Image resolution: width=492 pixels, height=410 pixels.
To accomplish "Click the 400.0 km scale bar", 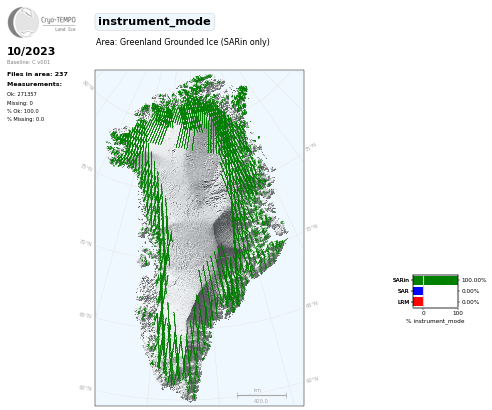I will 262,396.
